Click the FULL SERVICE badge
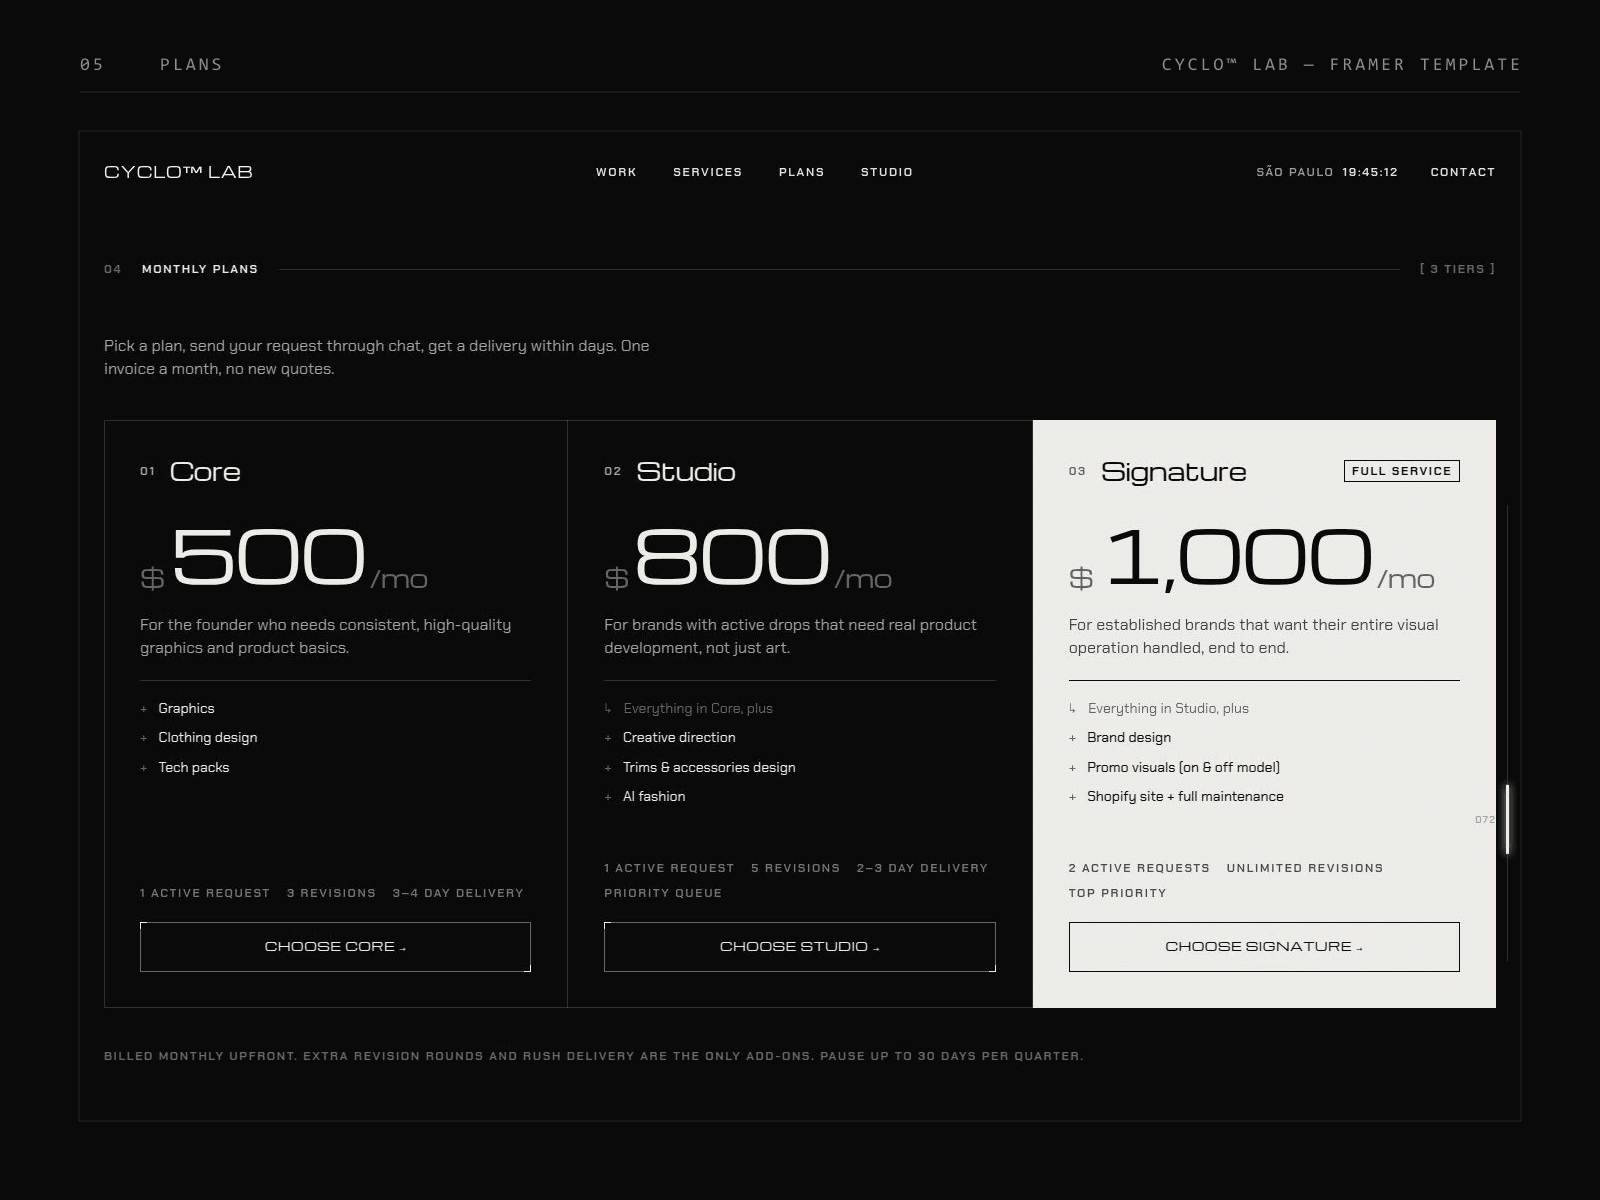 click(1401, 471)
